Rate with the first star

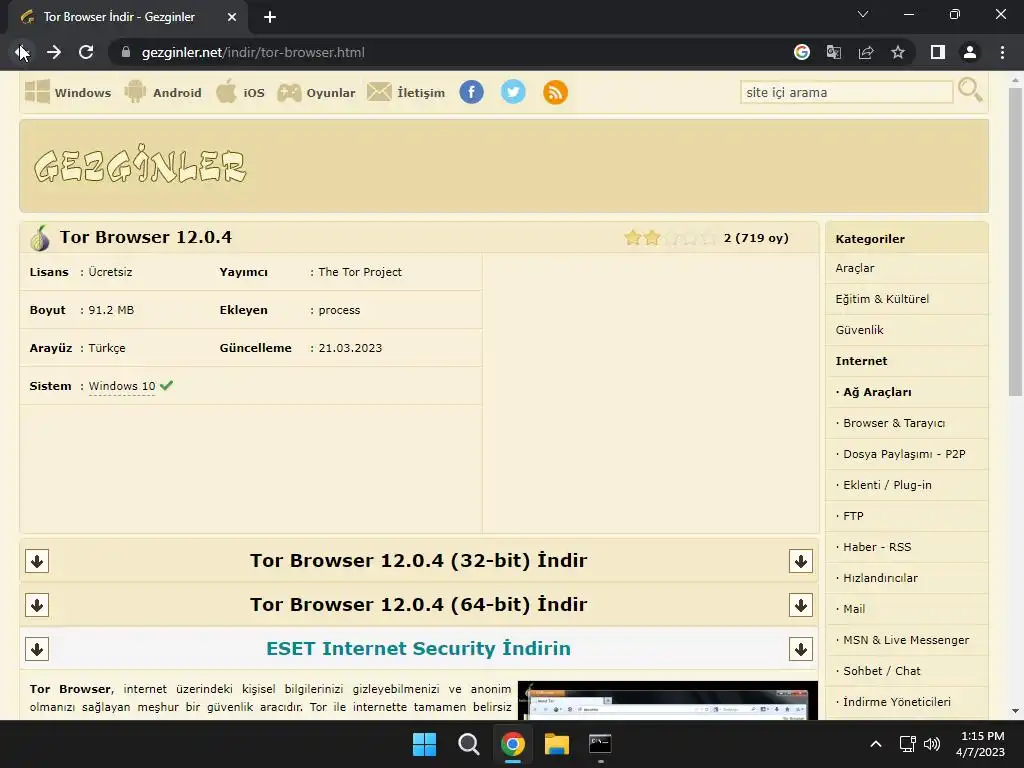[632, 238]
